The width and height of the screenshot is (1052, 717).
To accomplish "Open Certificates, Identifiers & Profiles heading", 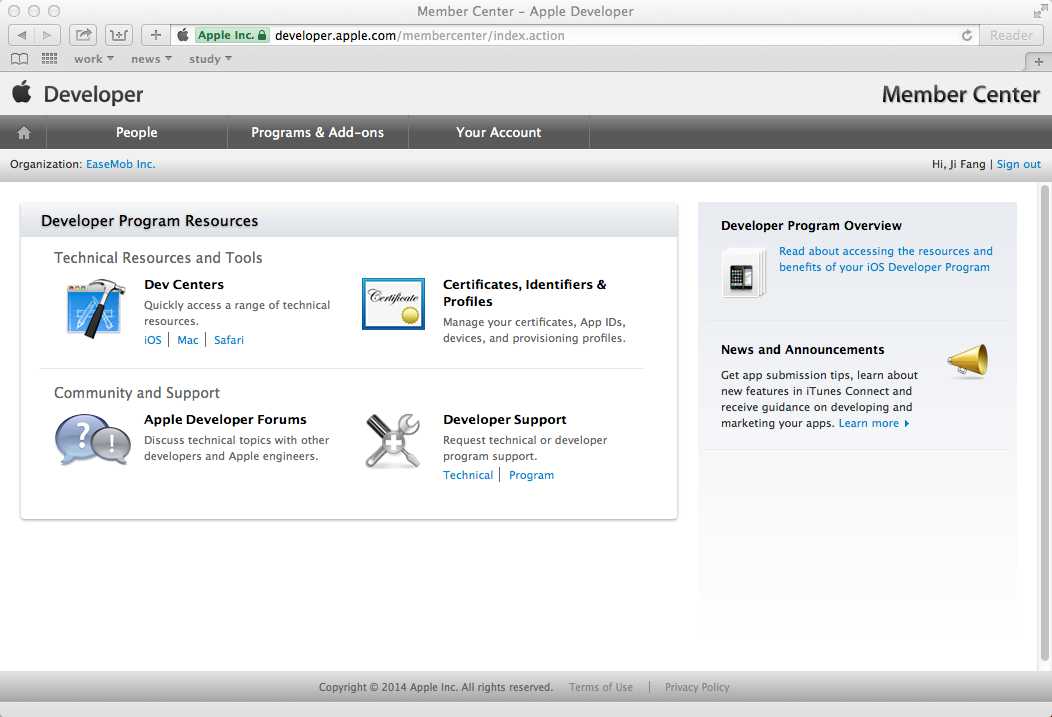I will [525, 293].
